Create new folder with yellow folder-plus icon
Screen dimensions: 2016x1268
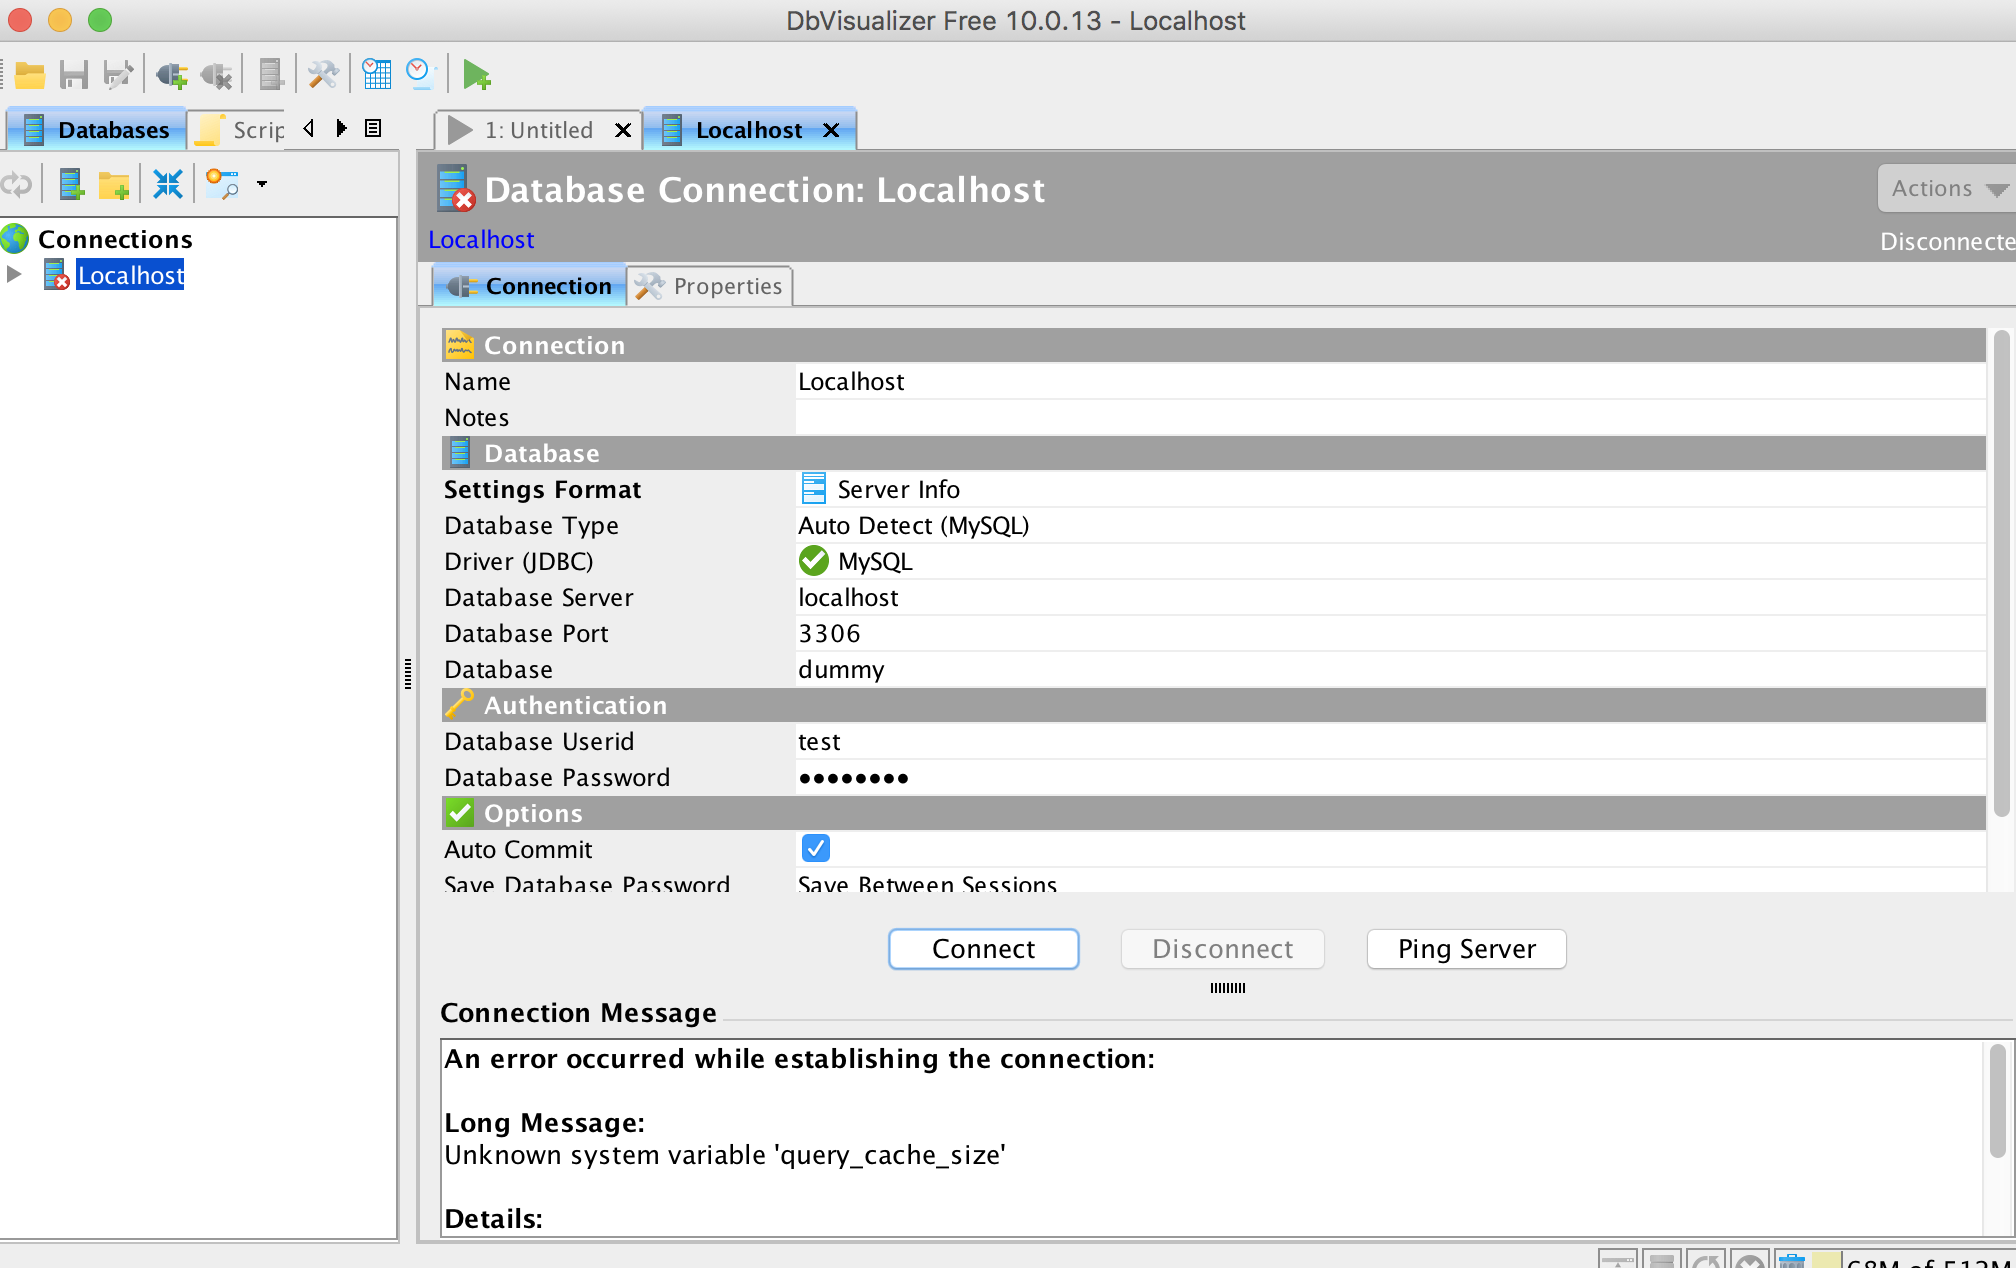pos(114,185)
